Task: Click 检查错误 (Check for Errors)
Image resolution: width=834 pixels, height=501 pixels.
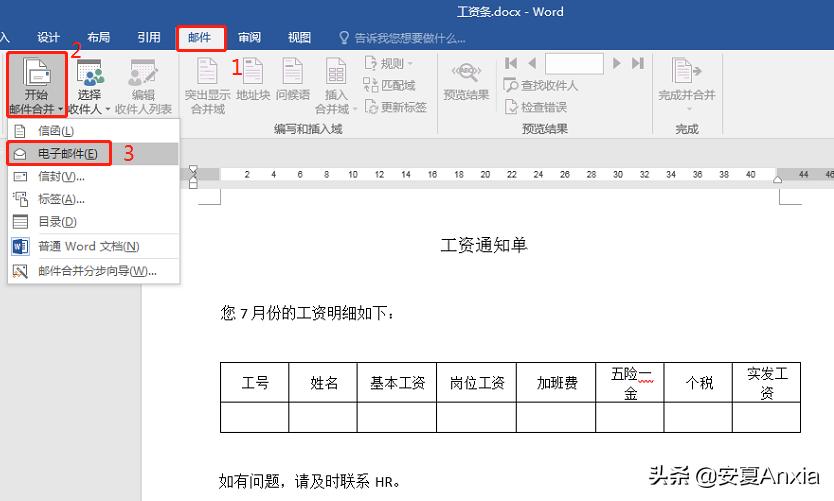Action: [x=536, y=107]
